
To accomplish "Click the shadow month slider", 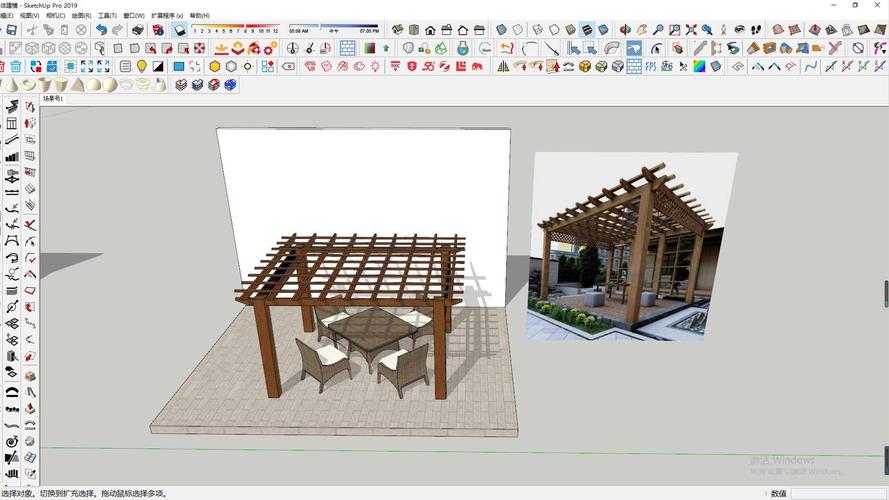I will point(235,28).
